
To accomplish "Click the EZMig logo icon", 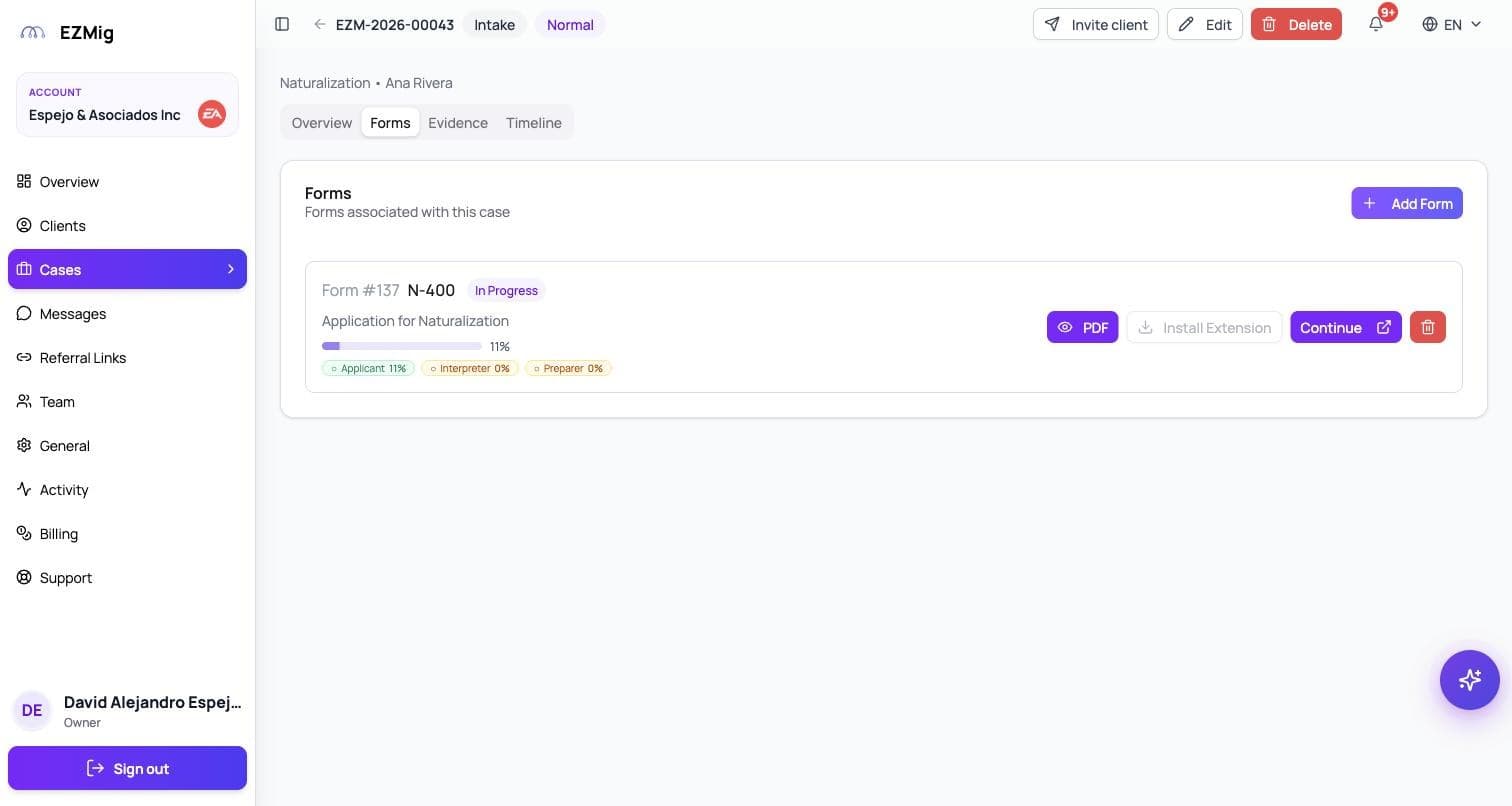I will tap(33, 33).
